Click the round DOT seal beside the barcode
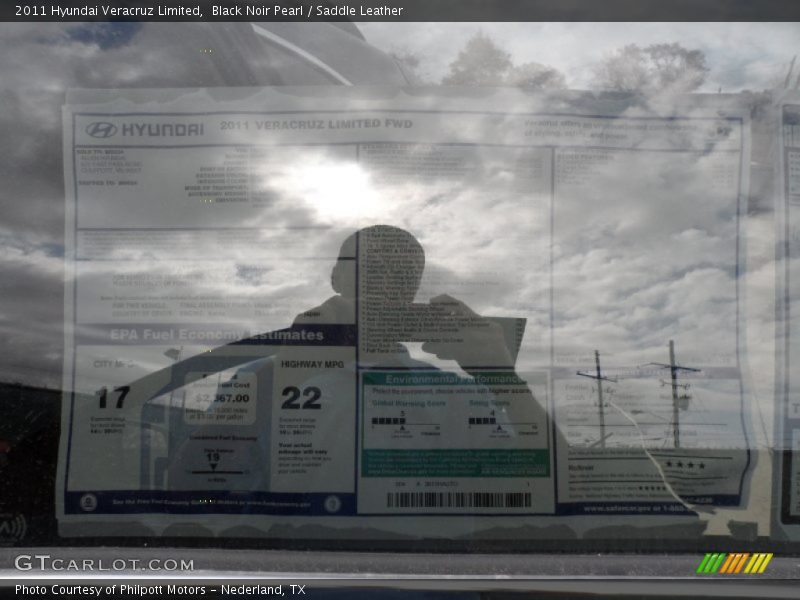Screen dimensions: 800x600 pyautogui.click(x=333, y=504)
